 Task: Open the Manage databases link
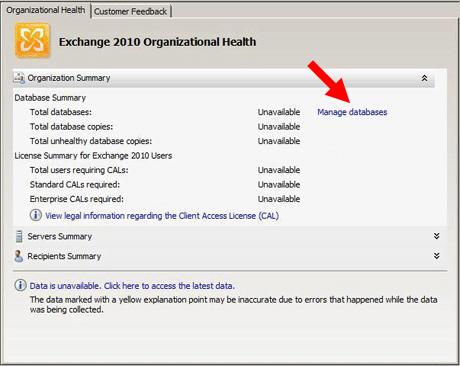(x=352, y=112)
